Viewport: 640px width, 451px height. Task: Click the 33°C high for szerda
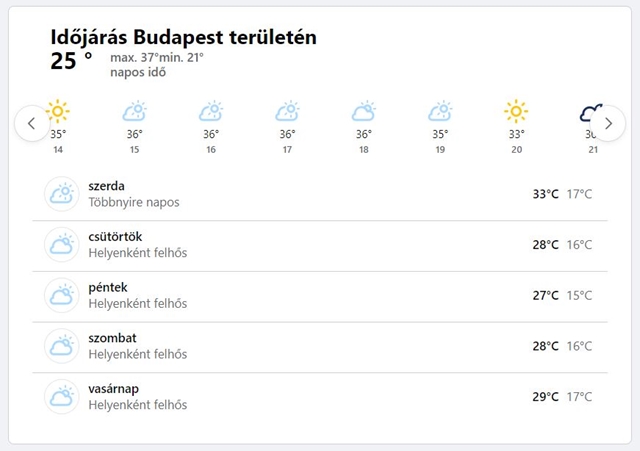pos(545,194)
